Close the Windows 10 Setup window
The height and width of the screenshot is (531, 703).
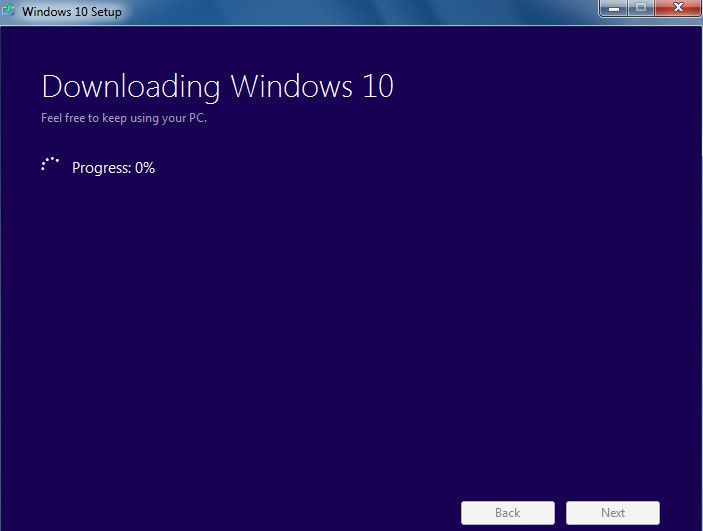[x=678, y=8]
